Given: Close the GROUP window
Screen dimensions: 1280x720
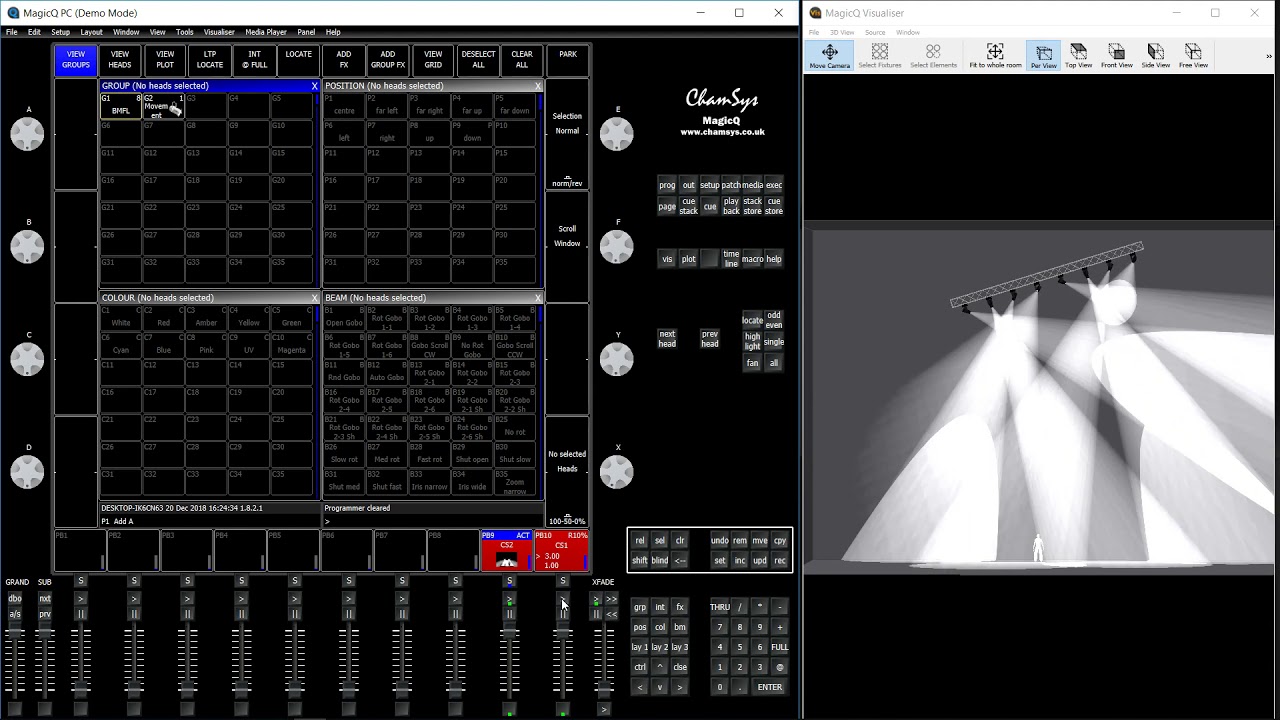Looking at the screenshot, I should pyautogui.click(x=314, y=86).
